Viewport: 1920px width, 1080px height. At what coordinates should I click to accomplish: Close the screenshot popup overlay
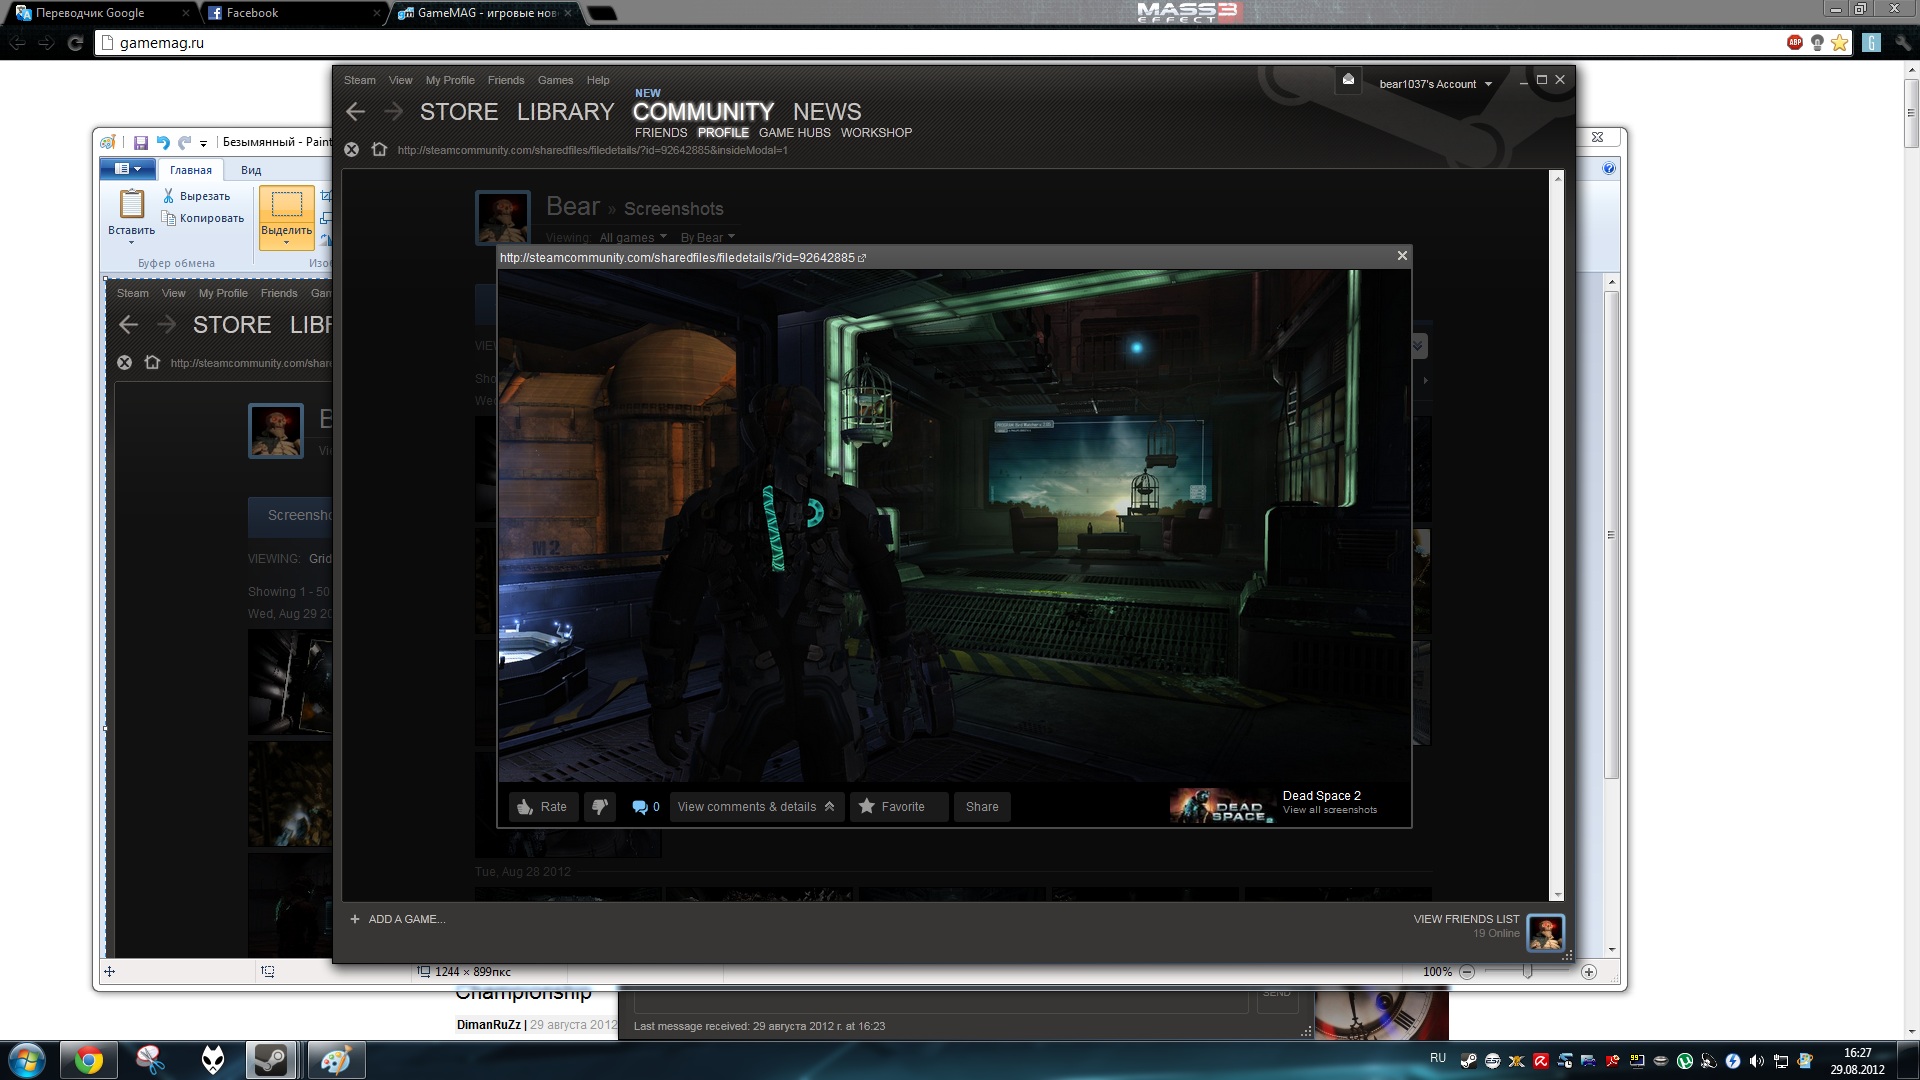1402,256
